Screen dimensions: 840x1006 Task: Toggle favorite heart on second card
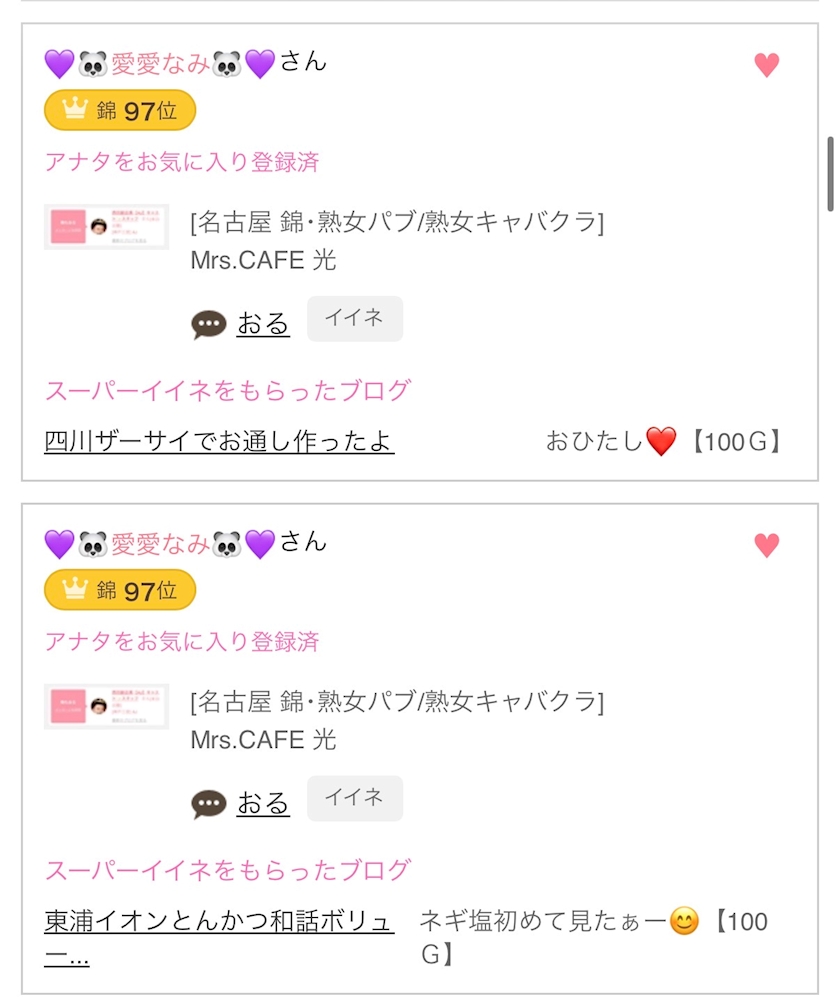[x=766, y=545]
